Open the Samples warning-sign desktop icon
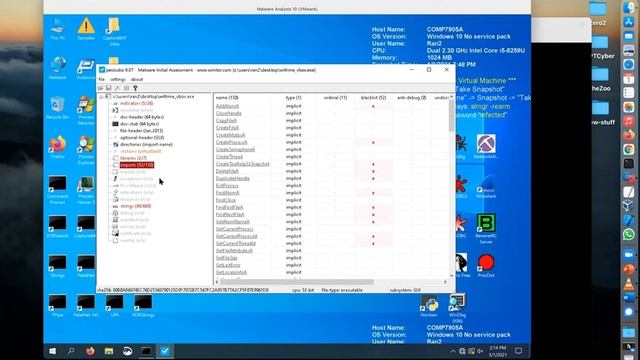Image resolution: width=640 pixels, height=360 pixels. pos(86,29)
